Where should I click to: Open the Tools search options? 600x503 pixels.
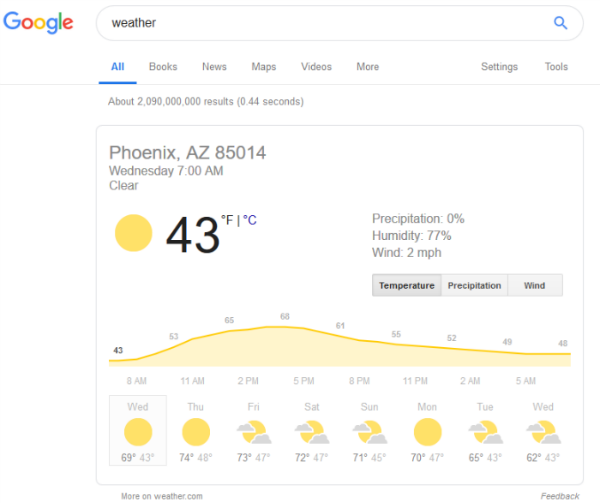point(556,67)
